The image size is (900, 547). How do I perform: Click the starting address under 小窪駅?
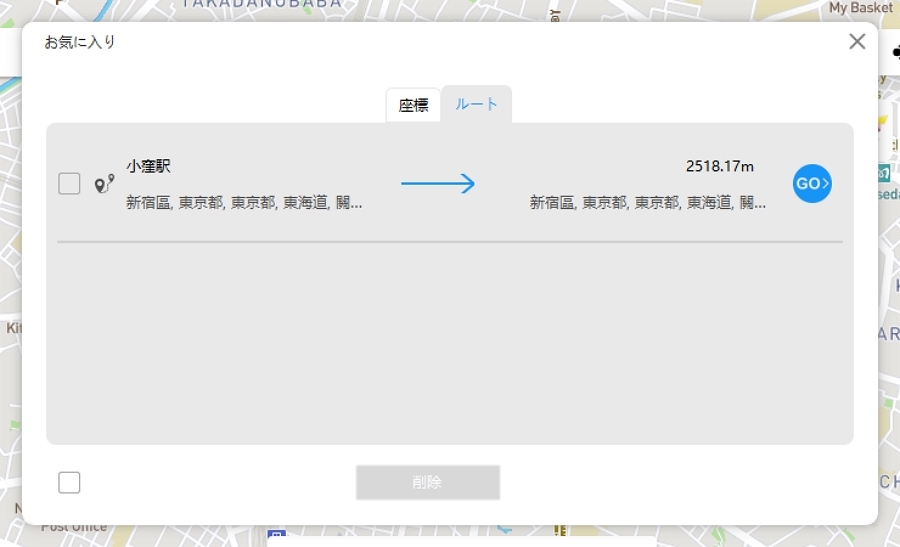click(x=244, y=203)
